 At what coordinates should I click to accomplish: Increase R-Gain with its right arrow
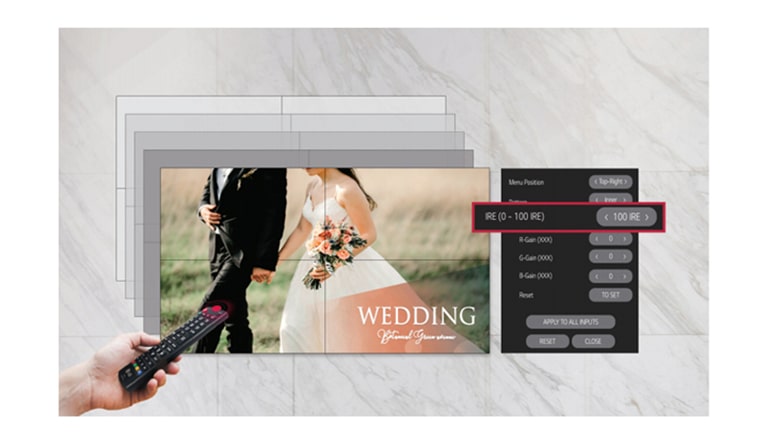pos(626,240)
